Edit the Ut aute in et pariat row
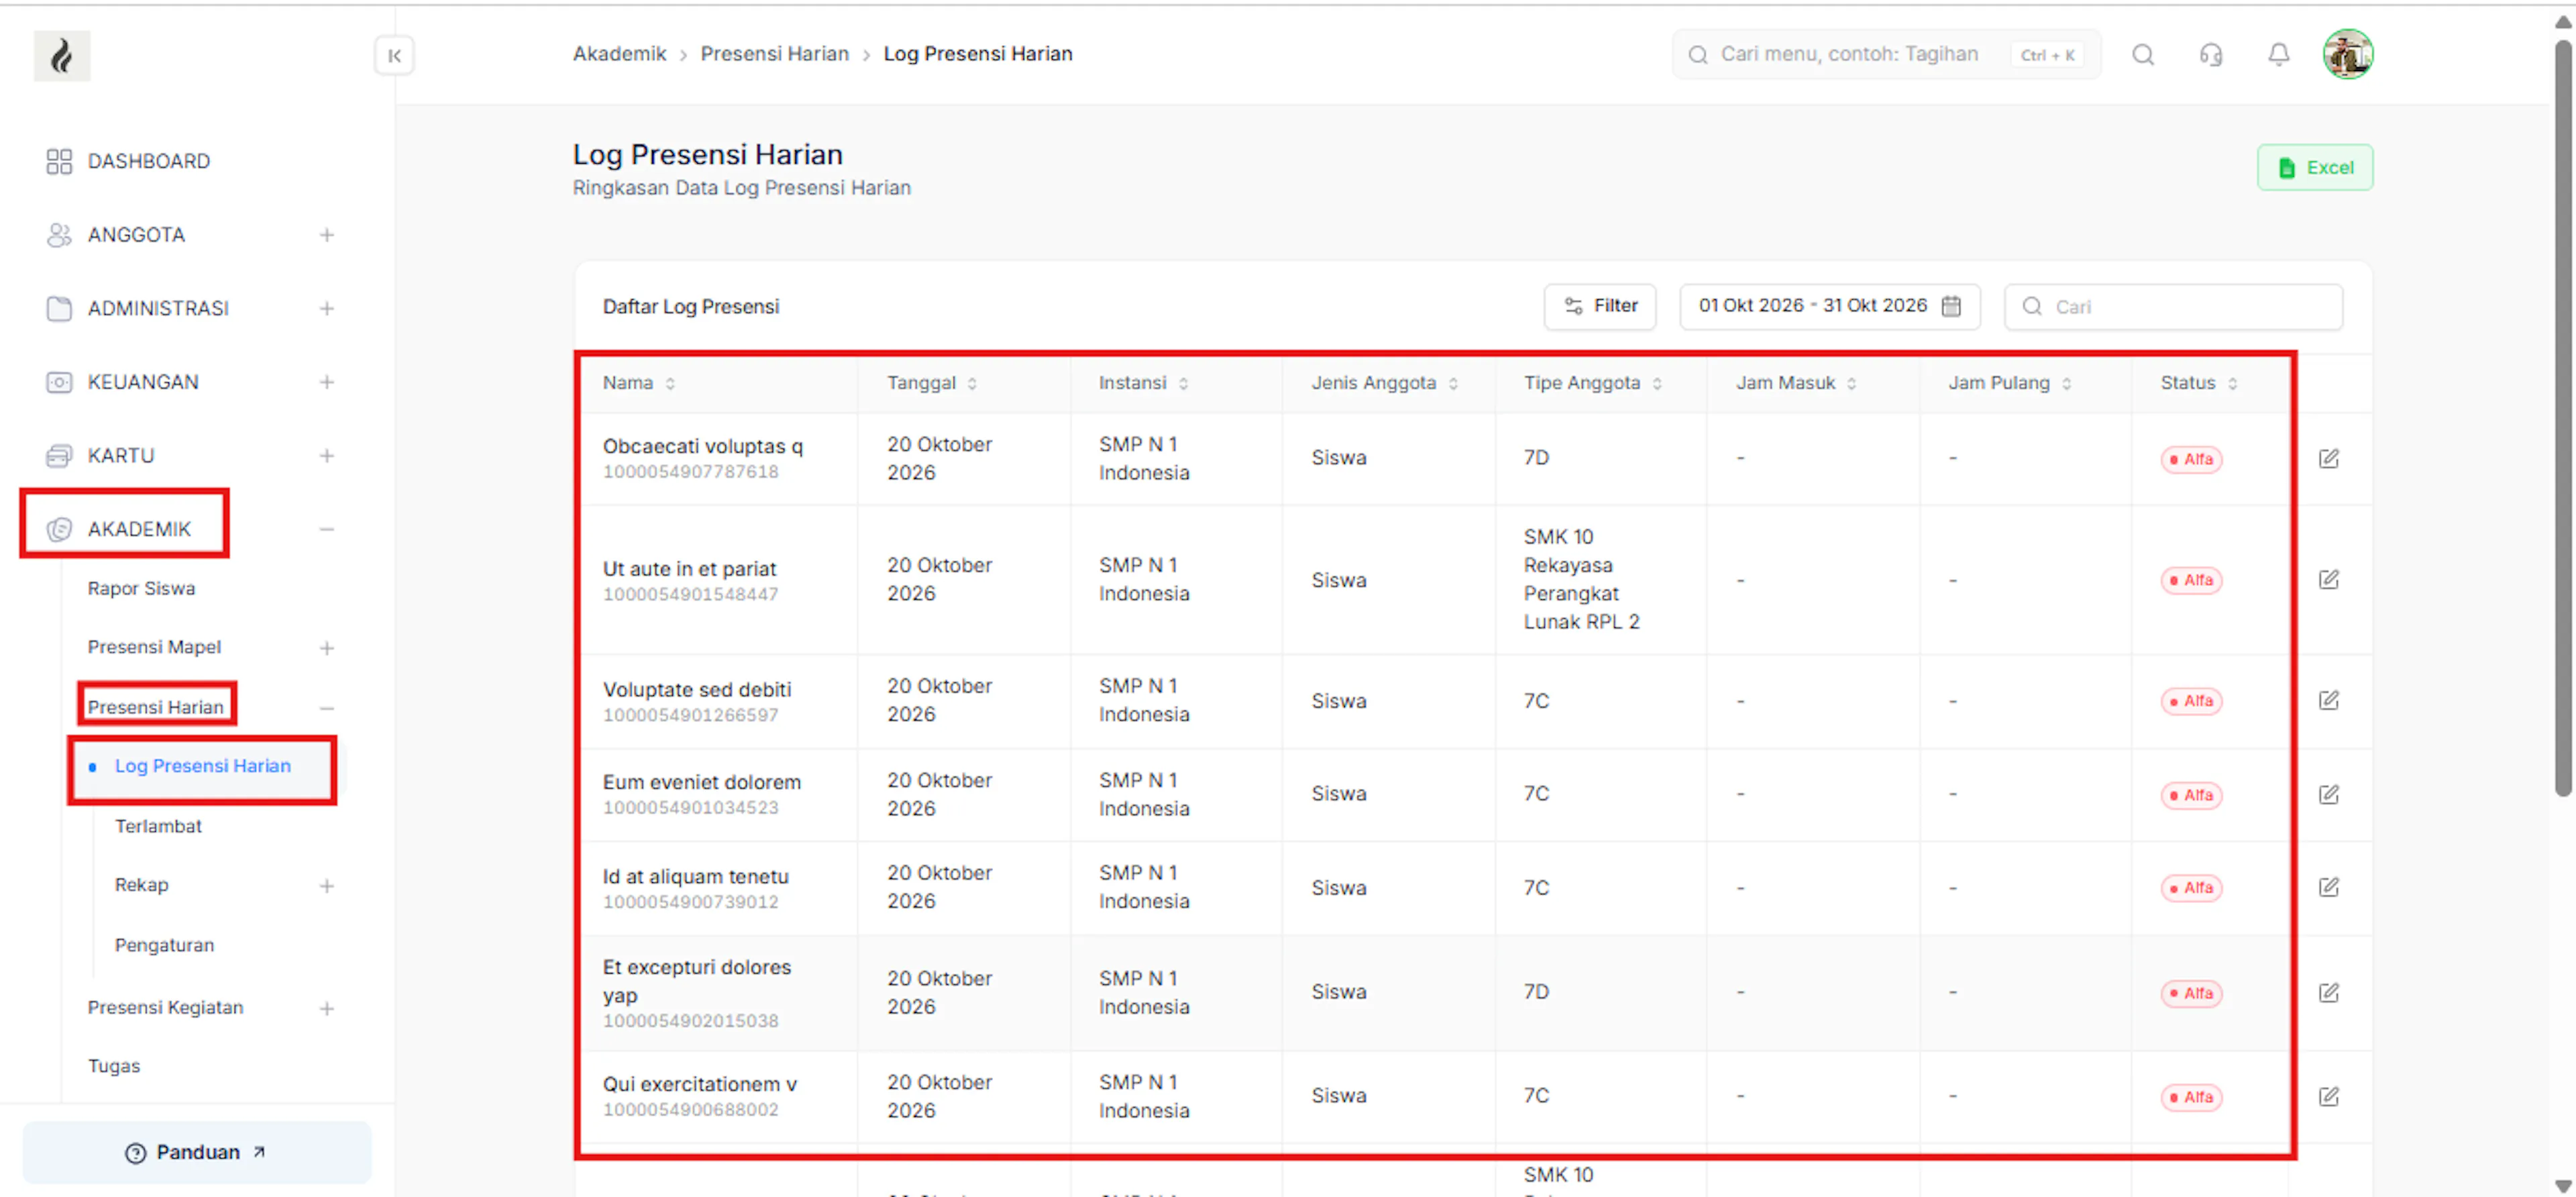 [x=2328, y=579]
